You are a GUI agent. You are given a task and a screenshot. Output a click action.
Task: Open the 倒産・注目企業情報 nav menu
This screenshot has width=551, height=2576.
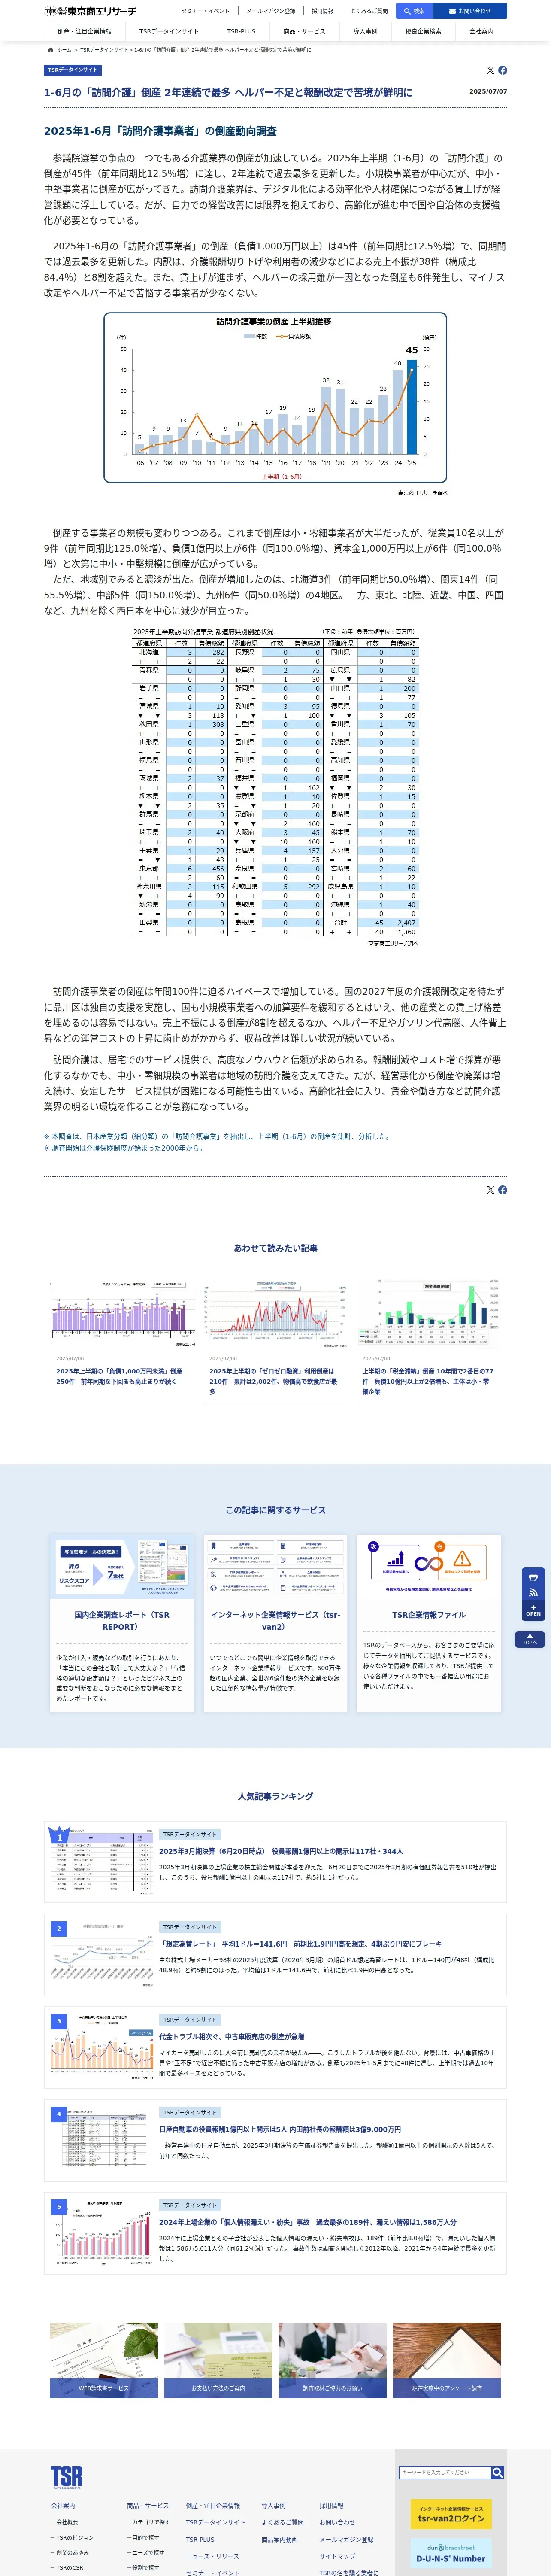[x=84, y=31]
